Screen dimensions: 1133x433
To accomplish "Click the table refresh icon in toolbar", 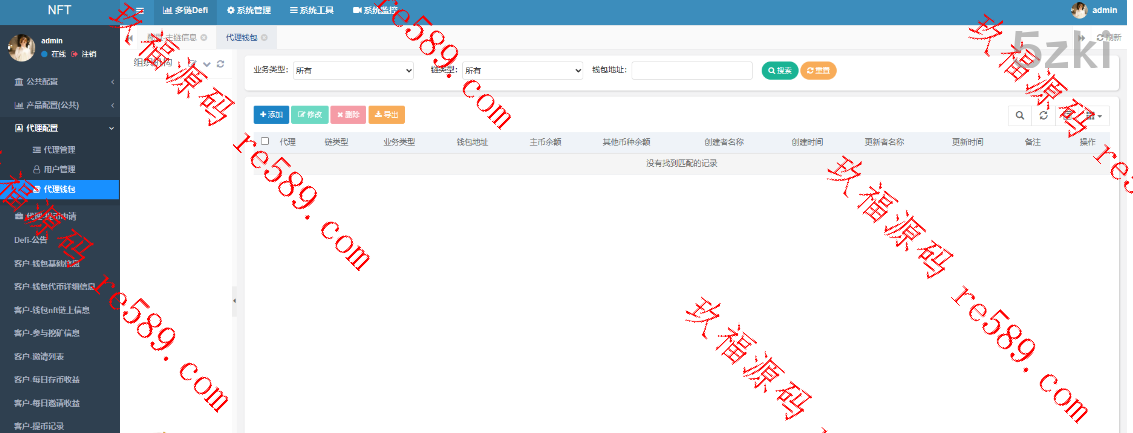I will [1043, 115].
